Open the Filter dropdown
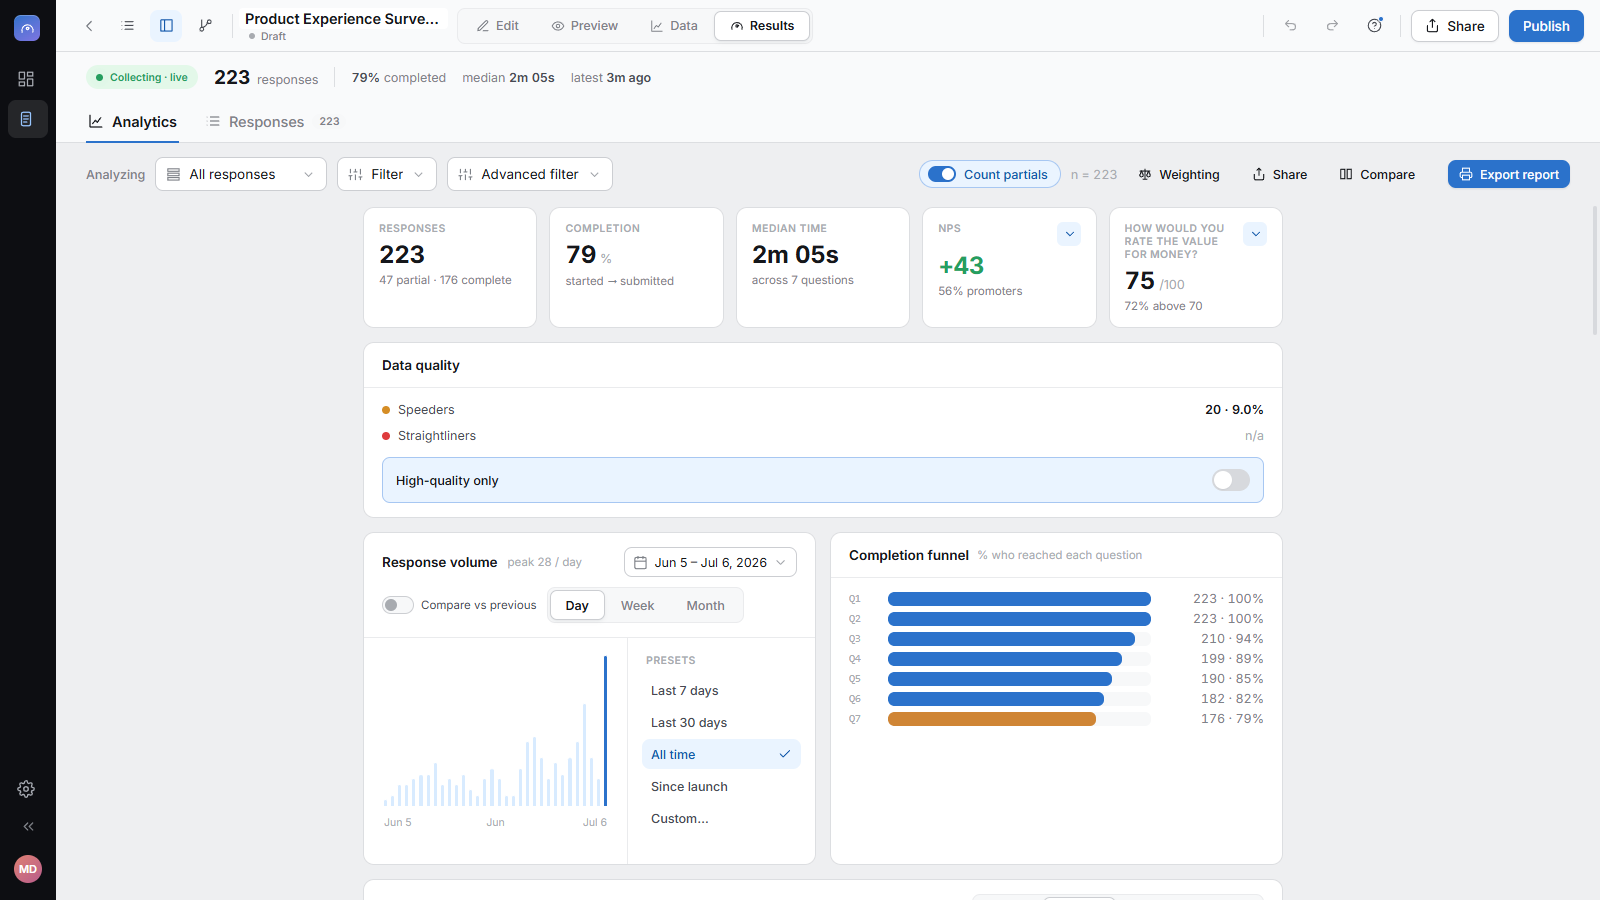This screenshot has width=1600, height=900. pos(387,174)
